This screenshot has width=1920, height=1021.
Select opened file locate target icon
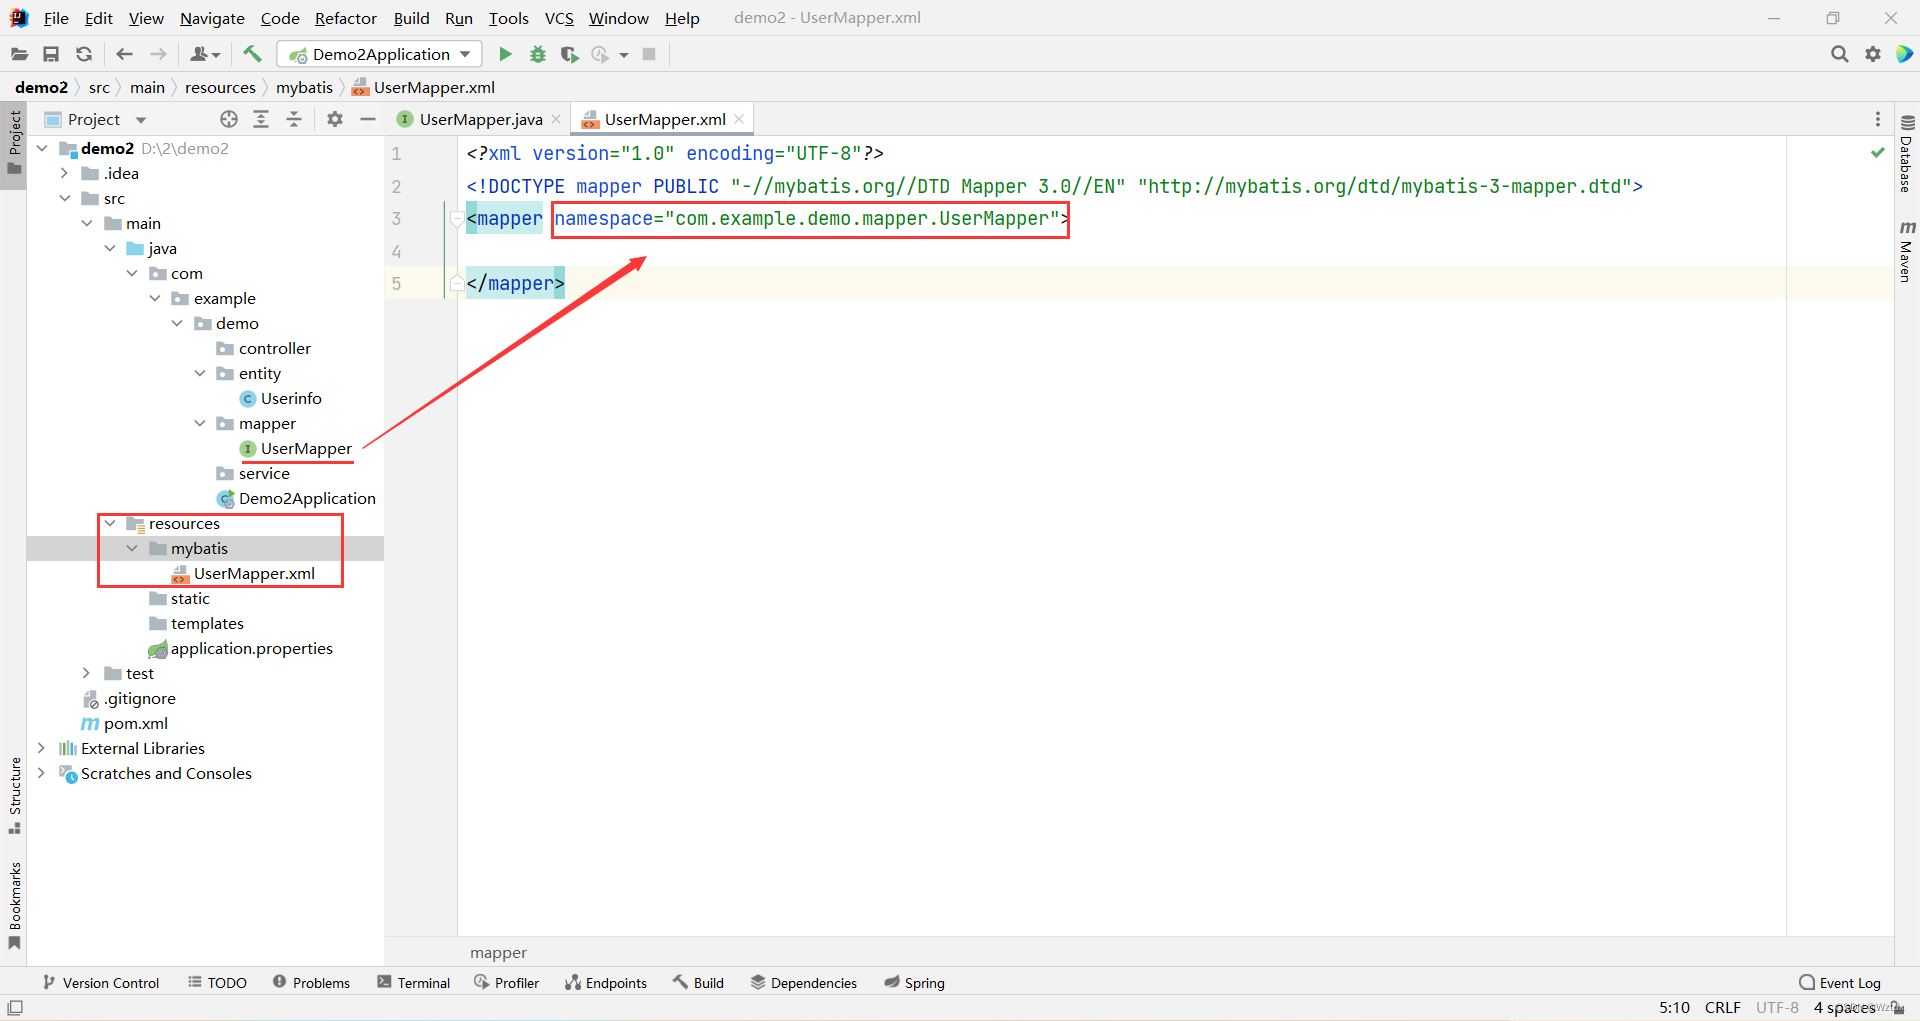click(x=229, y=119)
